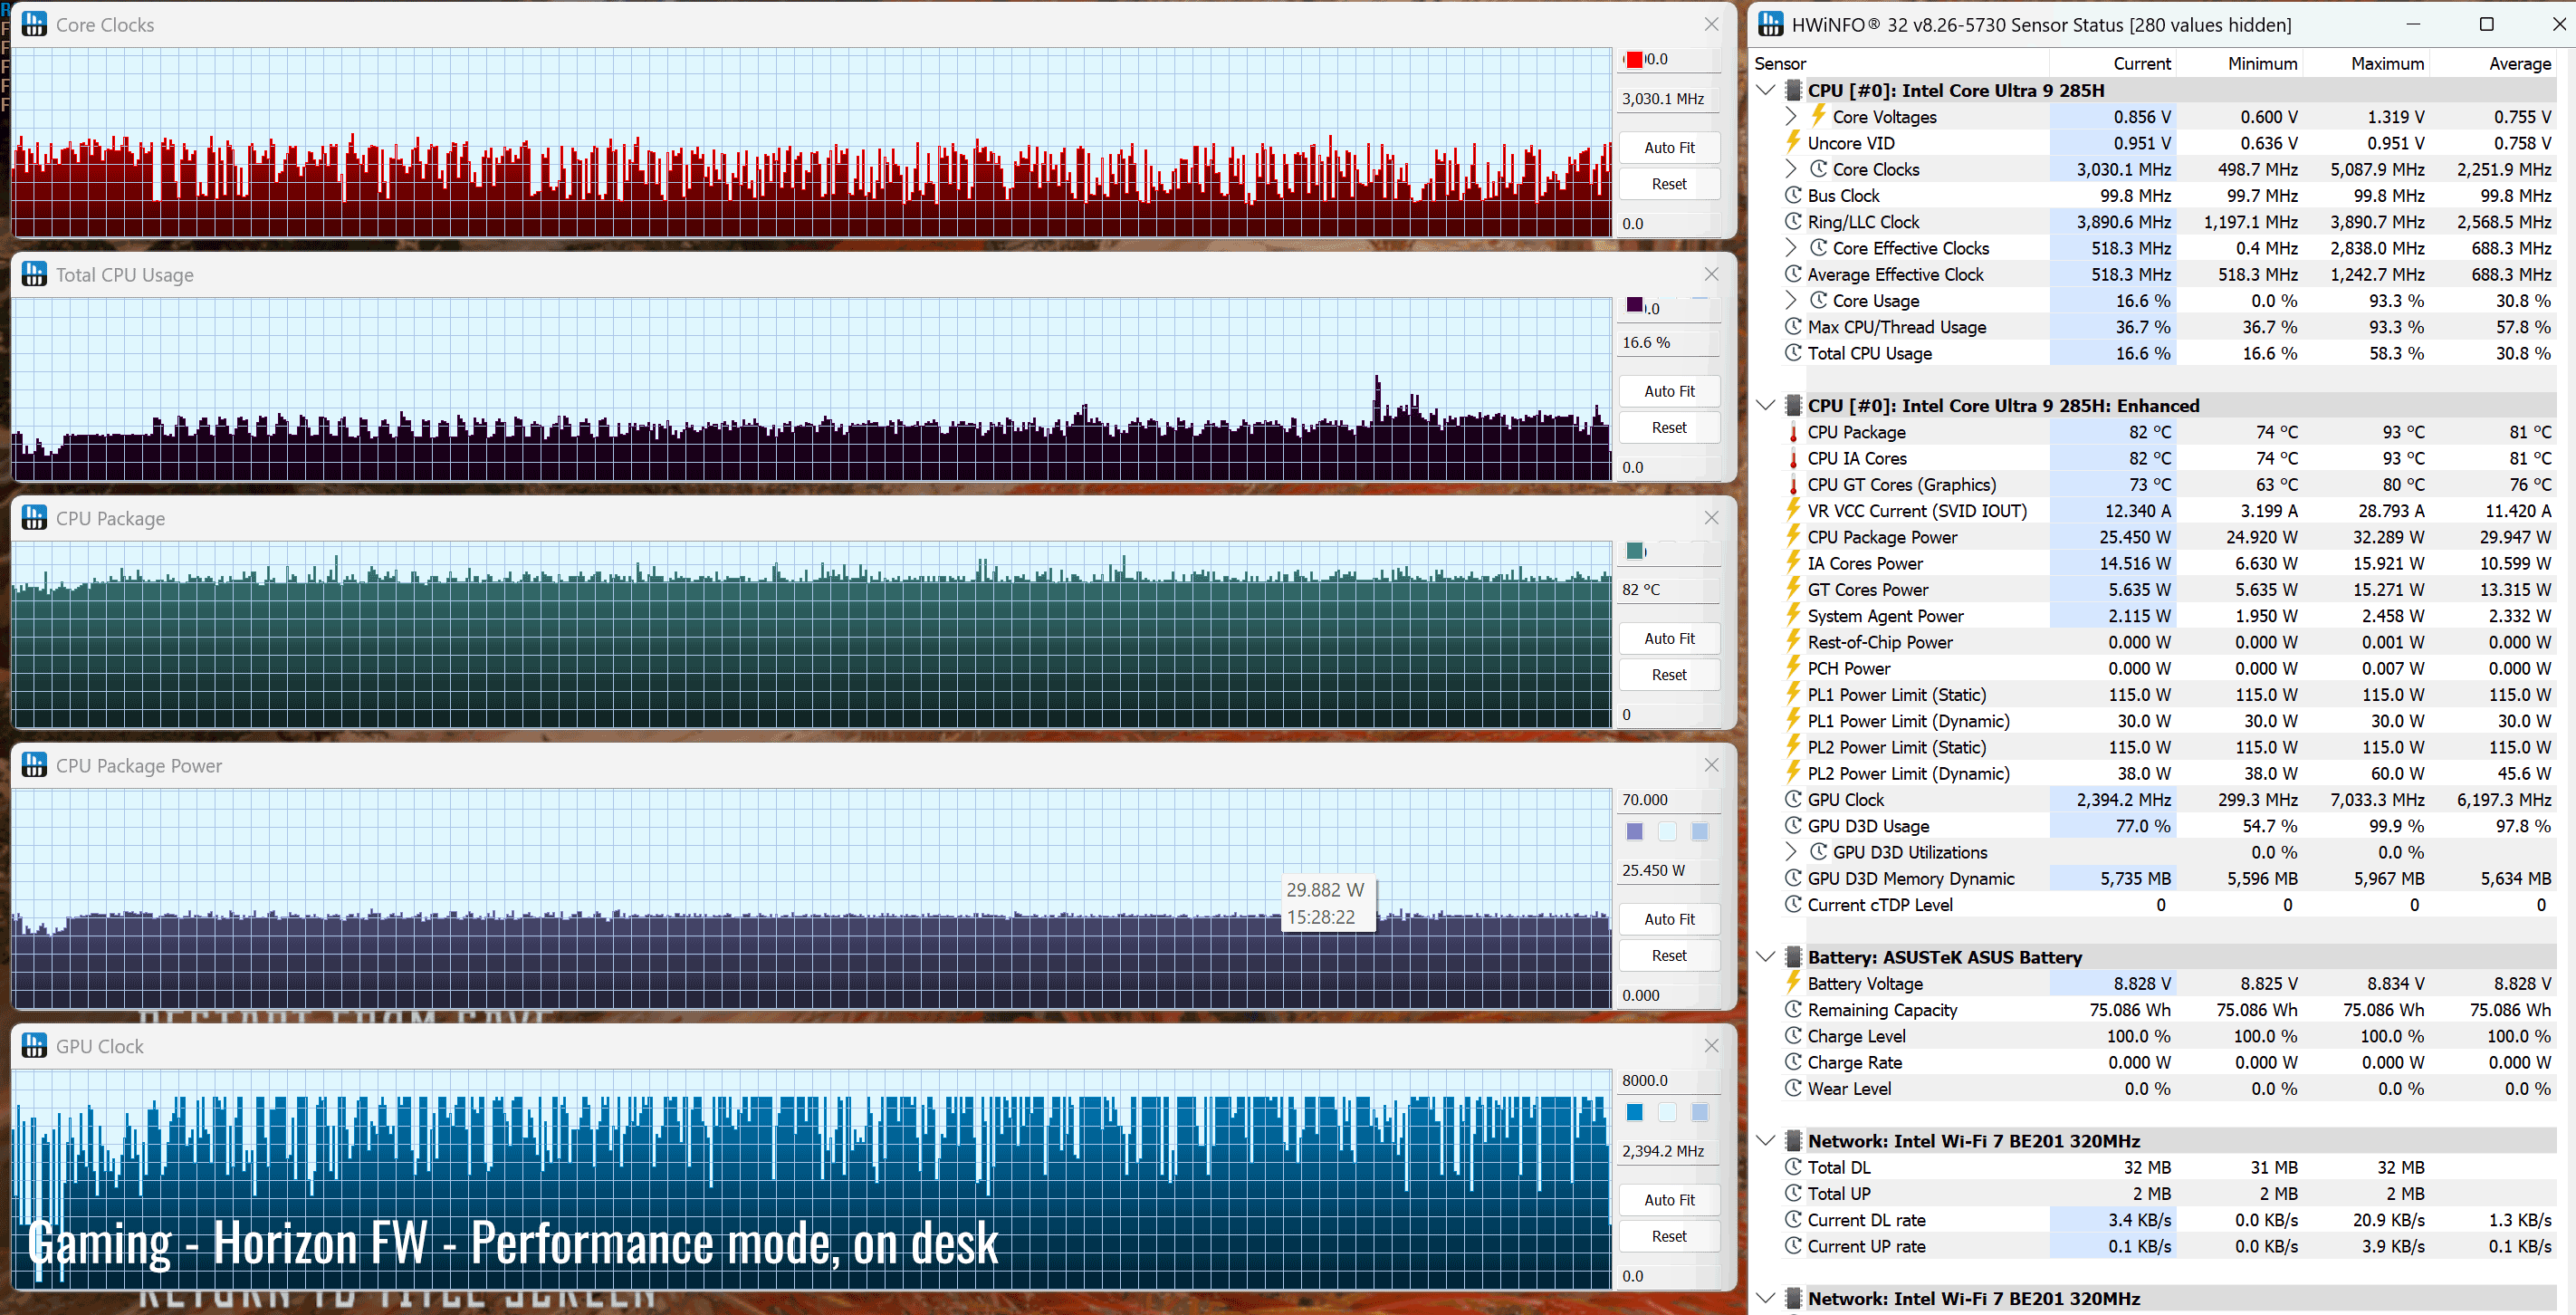
Task: Close the Total CPU Usage graph window
Action: [x=1711, y=274]
